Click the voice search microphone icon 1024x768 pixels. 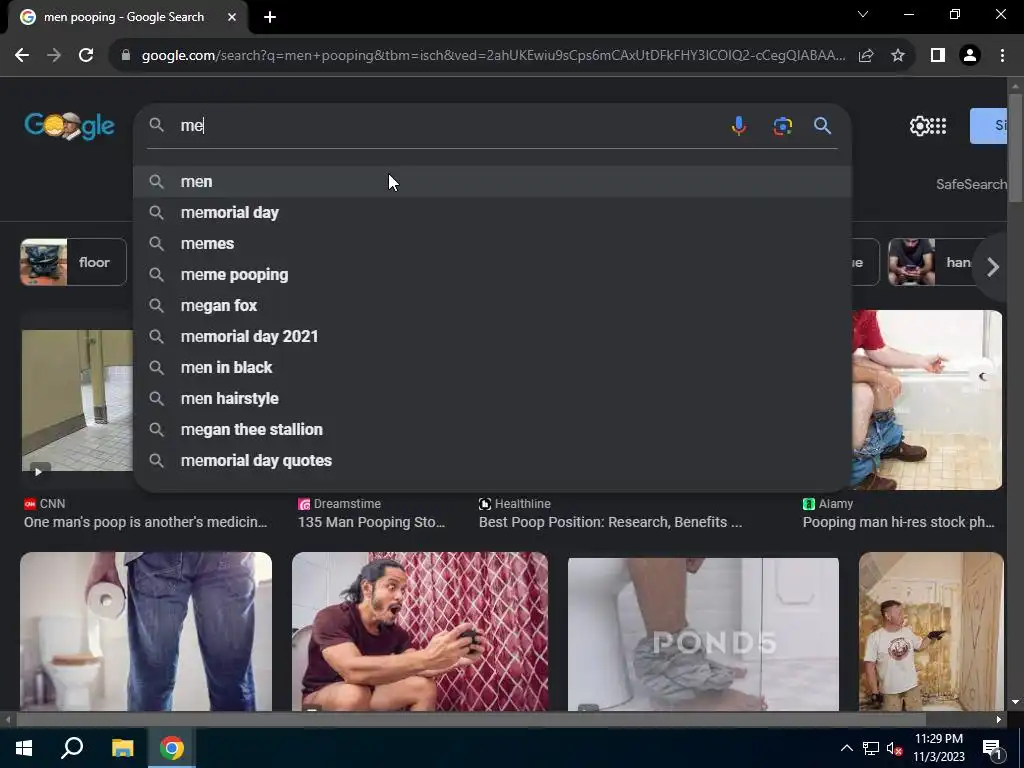(739, 125)
